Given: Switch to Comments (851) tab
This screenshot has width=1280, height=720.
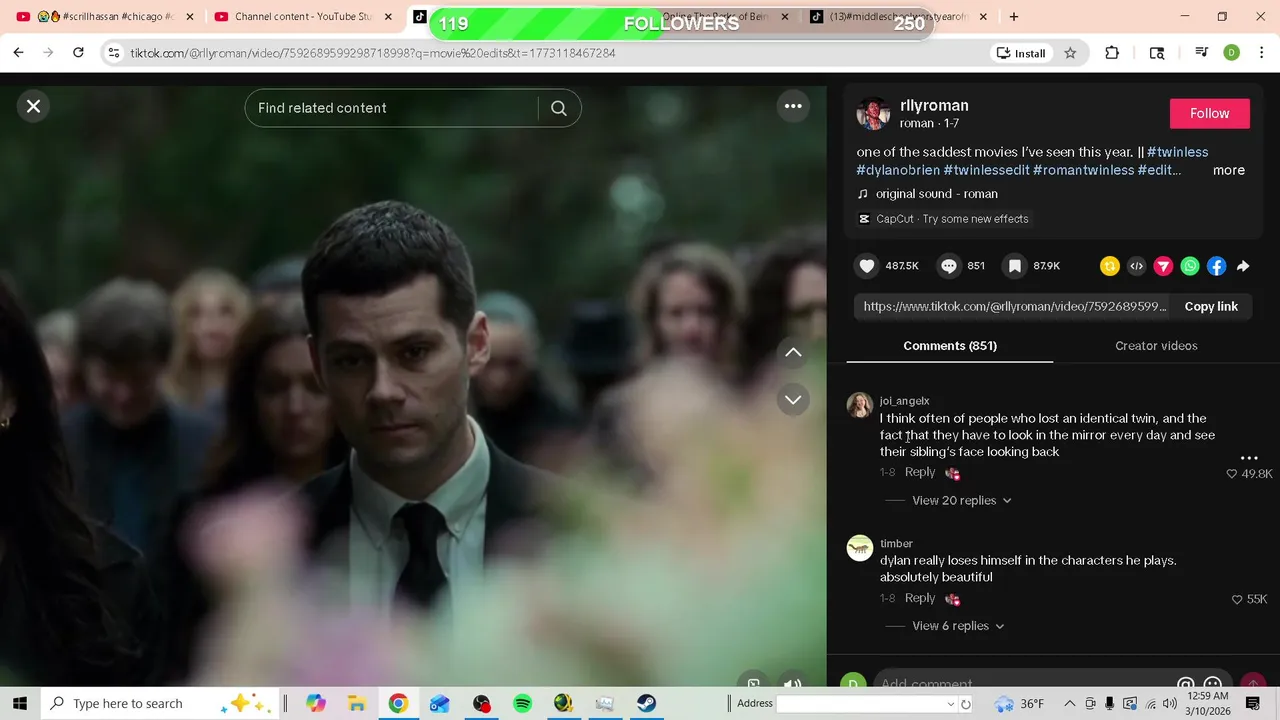Looking at the screenshot, I should [950, 346].
